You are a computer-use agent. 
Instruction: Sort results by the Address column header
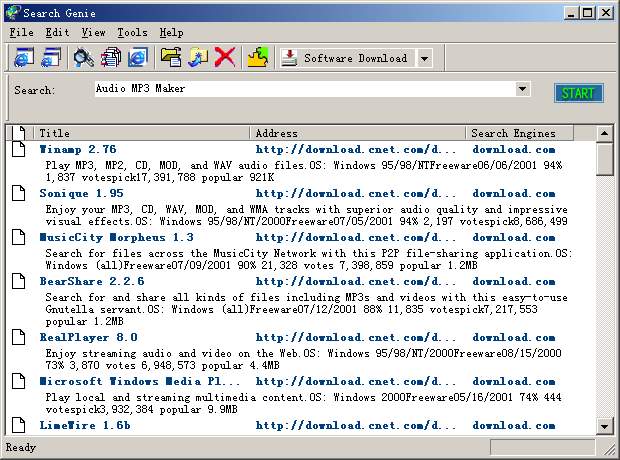click(358, 133)
